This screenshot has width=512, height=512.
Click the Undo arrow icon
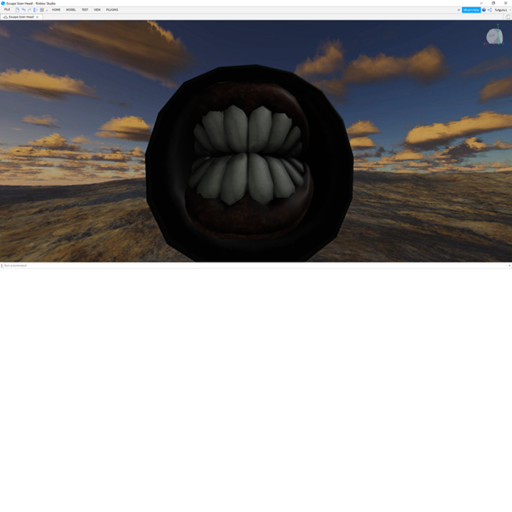[23, 10]
